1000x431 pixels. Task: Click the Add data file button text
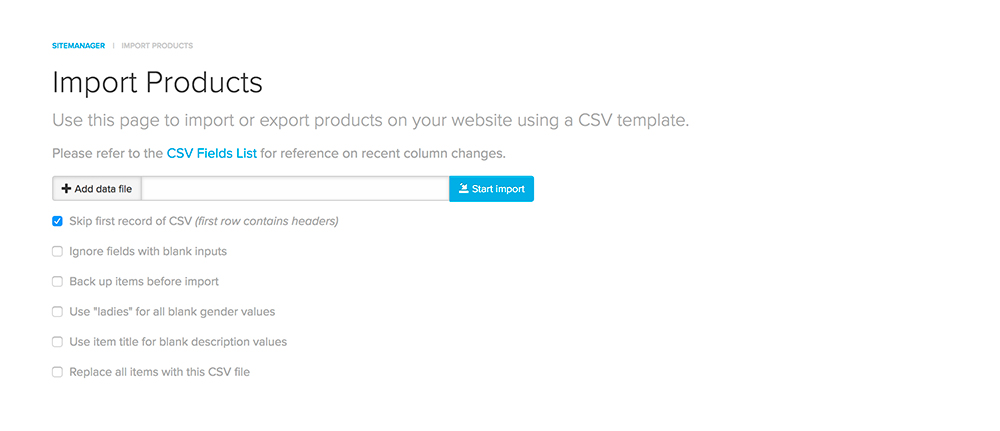(103, 189)
